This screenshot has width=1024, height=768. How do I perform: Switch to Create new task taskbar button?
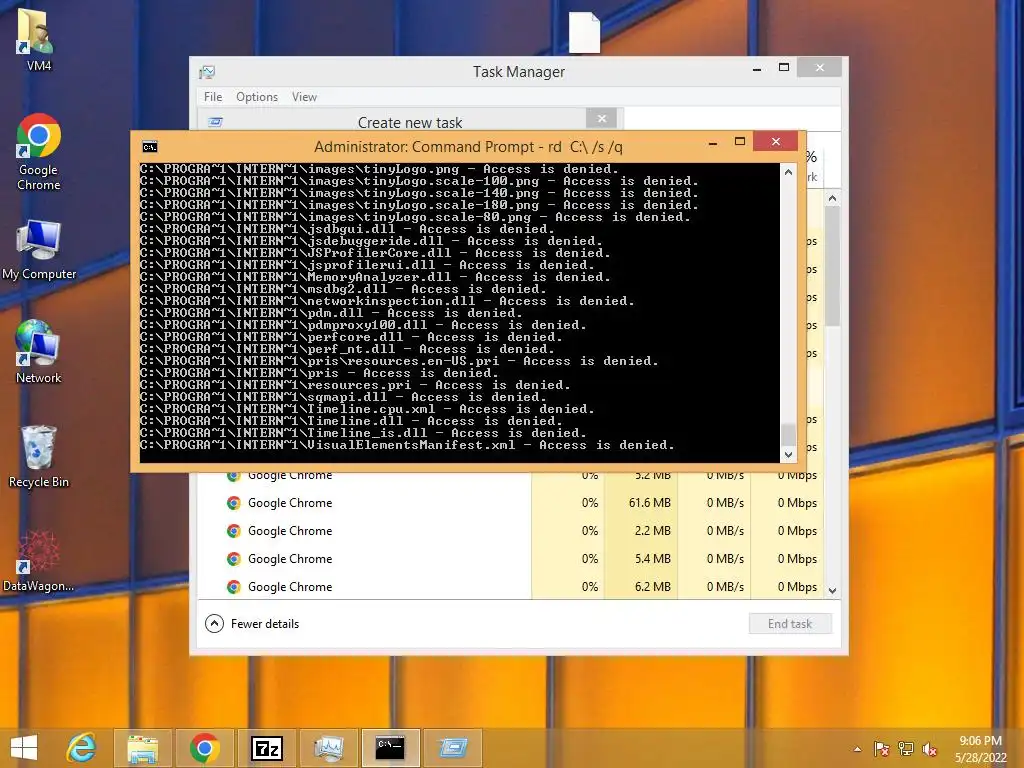click(453, 748)
